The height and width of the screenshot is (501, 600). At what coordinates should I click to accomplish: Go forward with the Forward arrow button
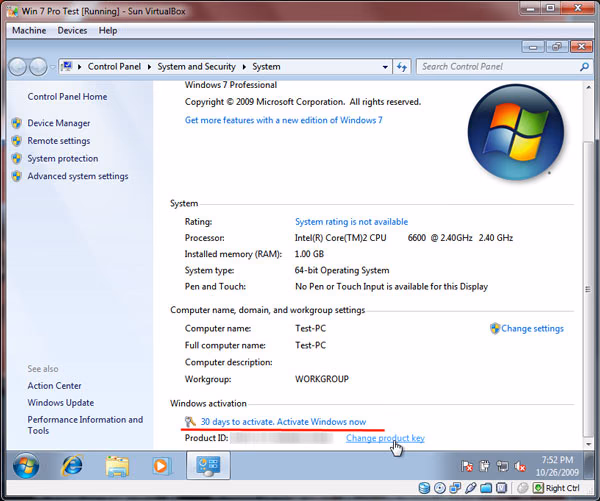[38, 67]
